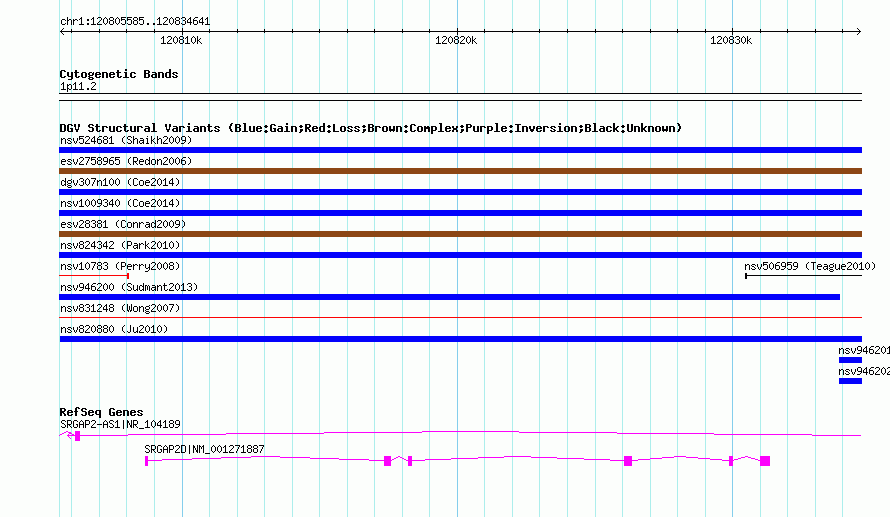Click the thin red line for nsv831248

click(x=460, y=318)
